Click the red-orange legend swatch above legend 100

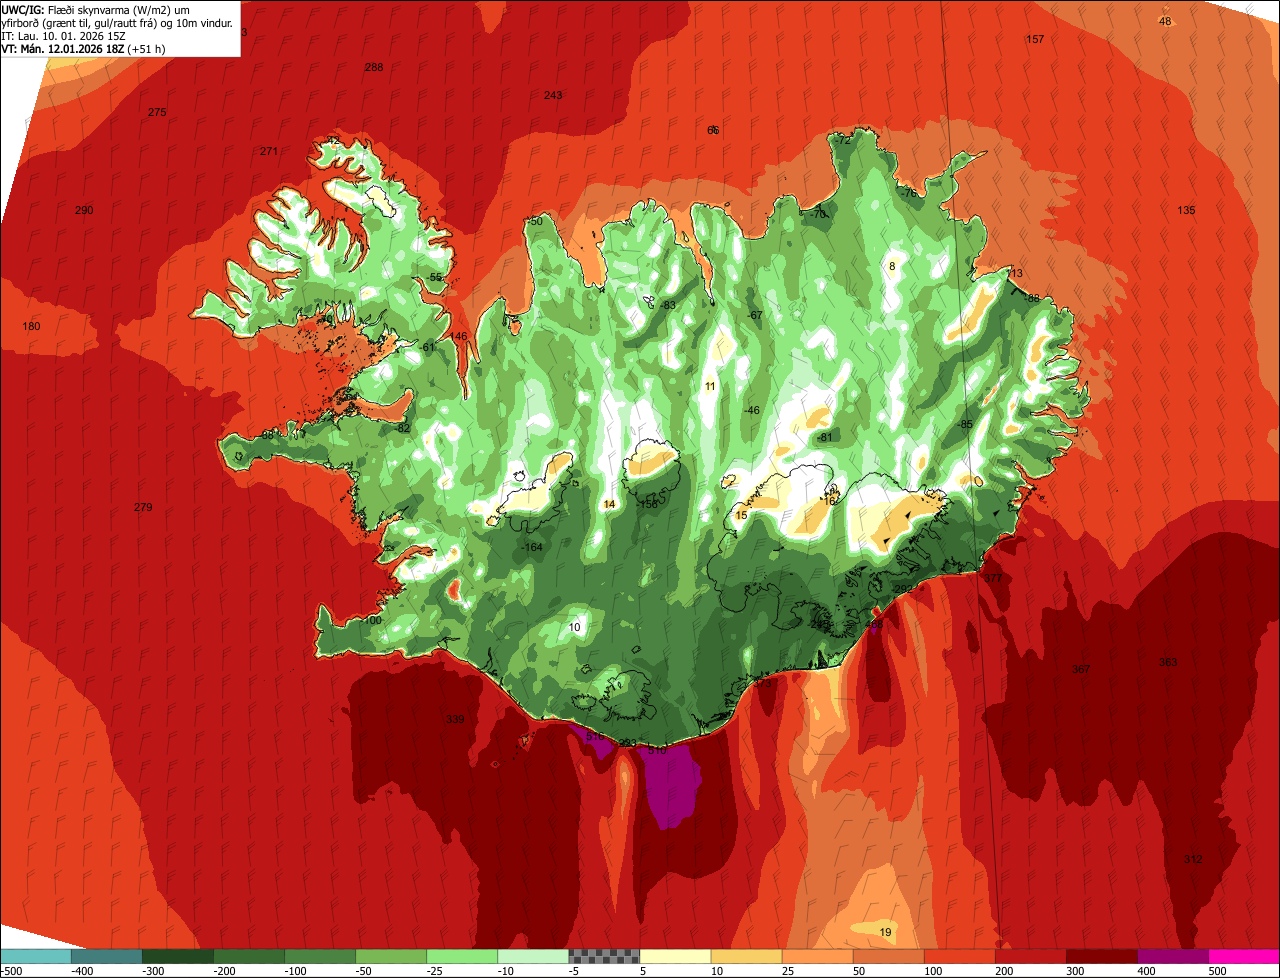[959, 956]
